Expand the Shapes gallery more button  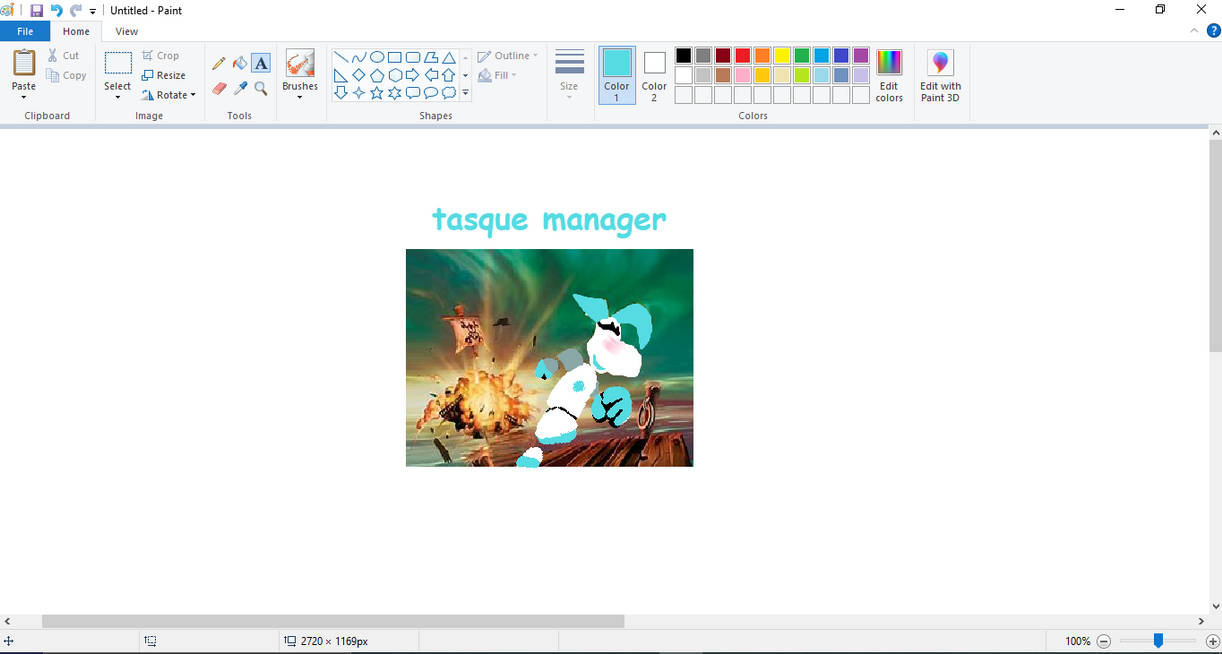(x=465, y=93)
